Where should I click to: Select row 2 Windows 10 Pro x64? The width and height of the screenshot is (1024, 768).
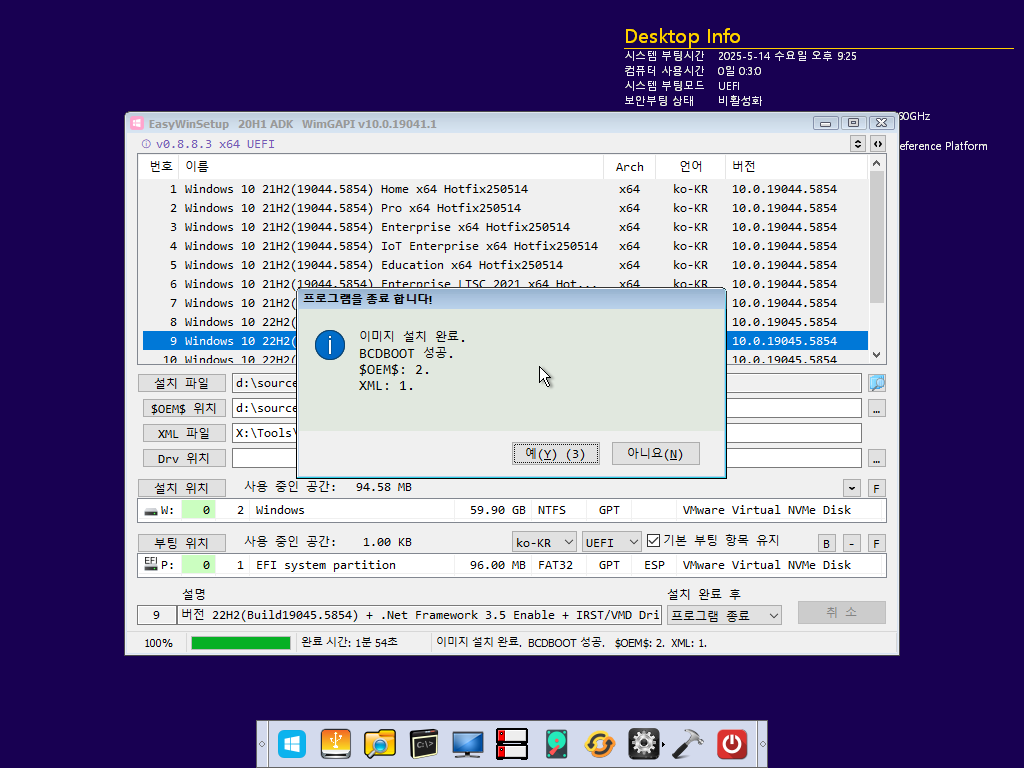[x=505, y=208]
